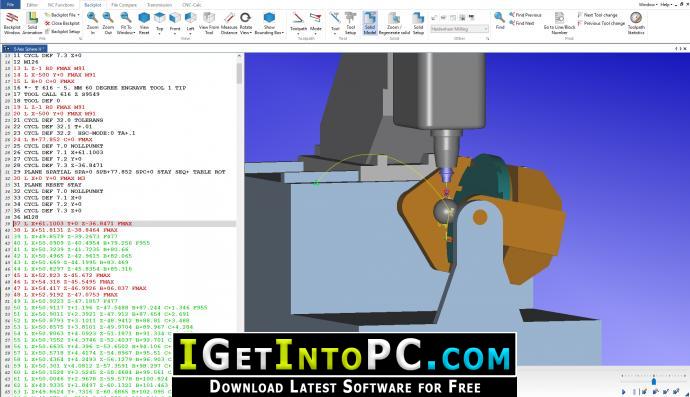
Task: Click the Zoom Out magnifier
Action: (108, 23)
